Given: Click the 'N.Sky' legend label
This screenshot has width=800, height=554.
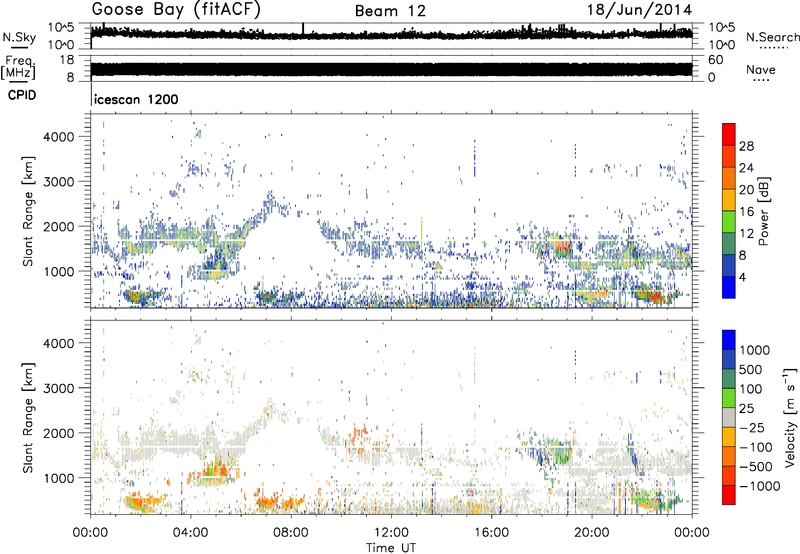Looking at the screenshot, I should click(x=19, y=37).
